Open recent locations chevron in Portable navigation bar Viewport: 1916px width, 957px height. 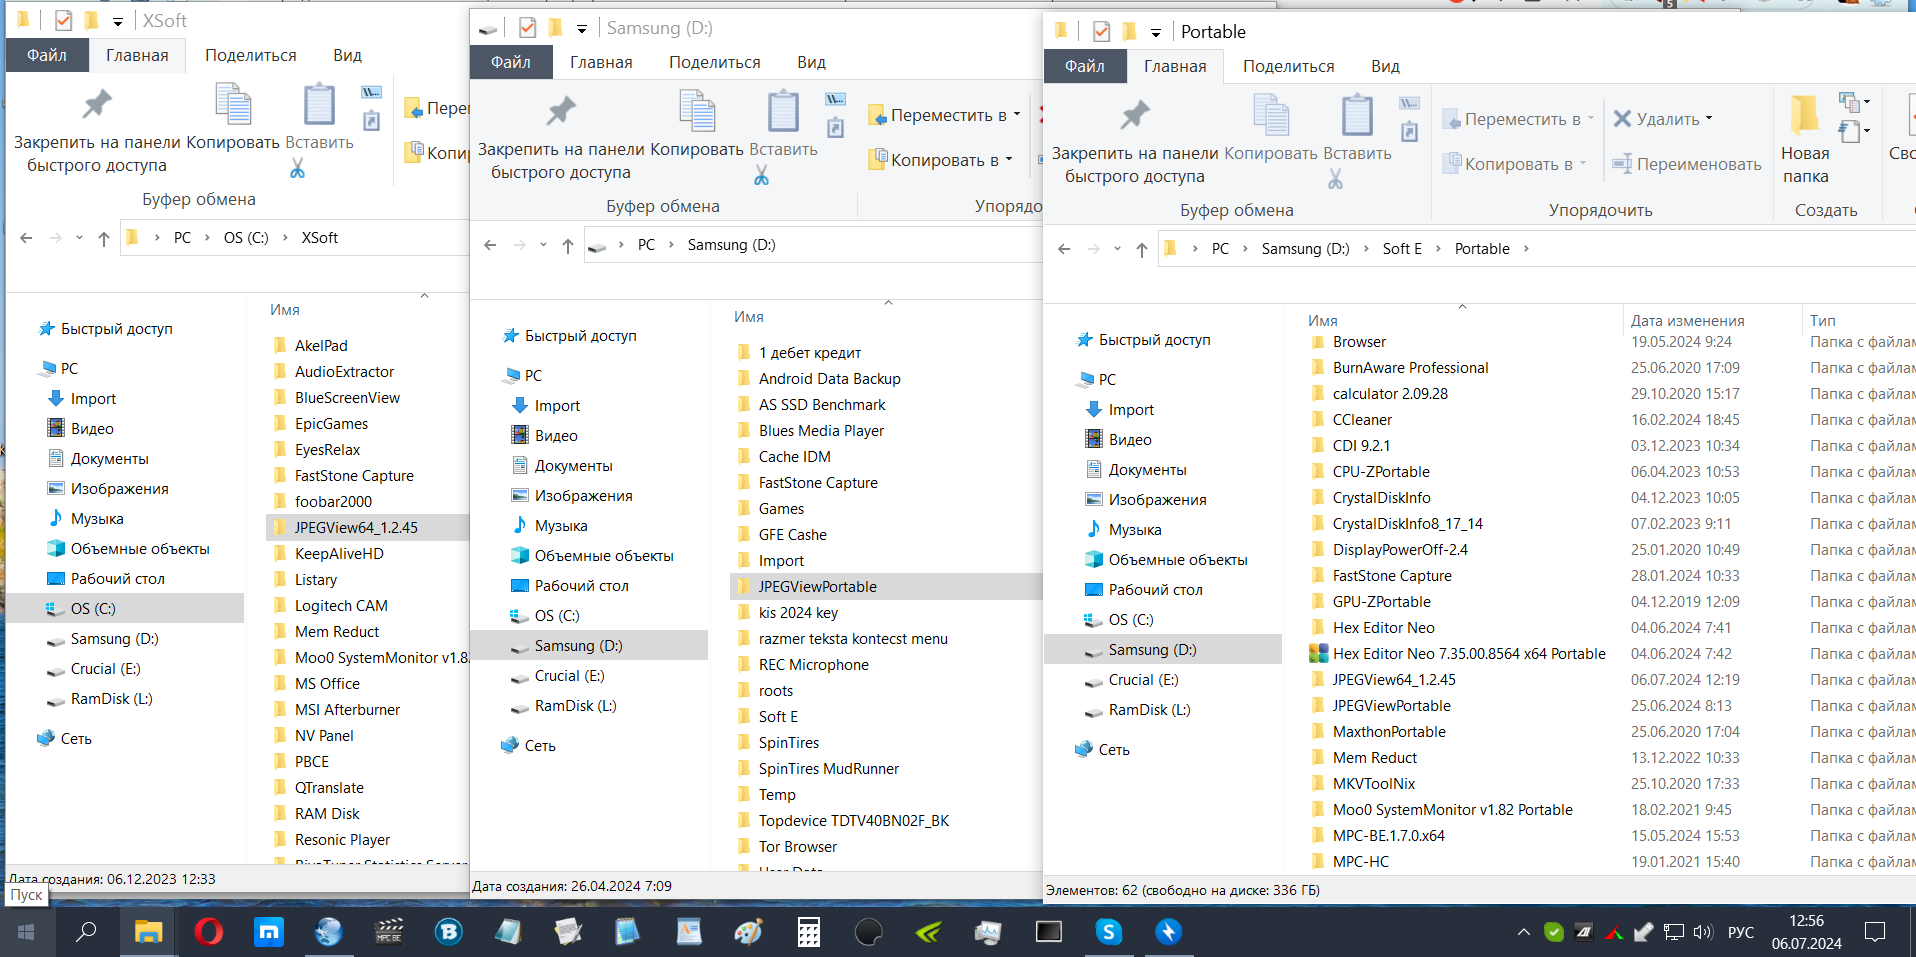[x=1117, y=249]
